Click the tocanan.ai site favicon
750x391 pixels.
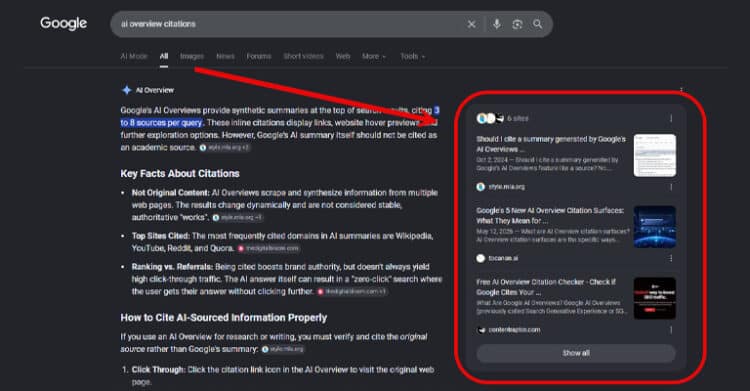[x=481, y=258]
